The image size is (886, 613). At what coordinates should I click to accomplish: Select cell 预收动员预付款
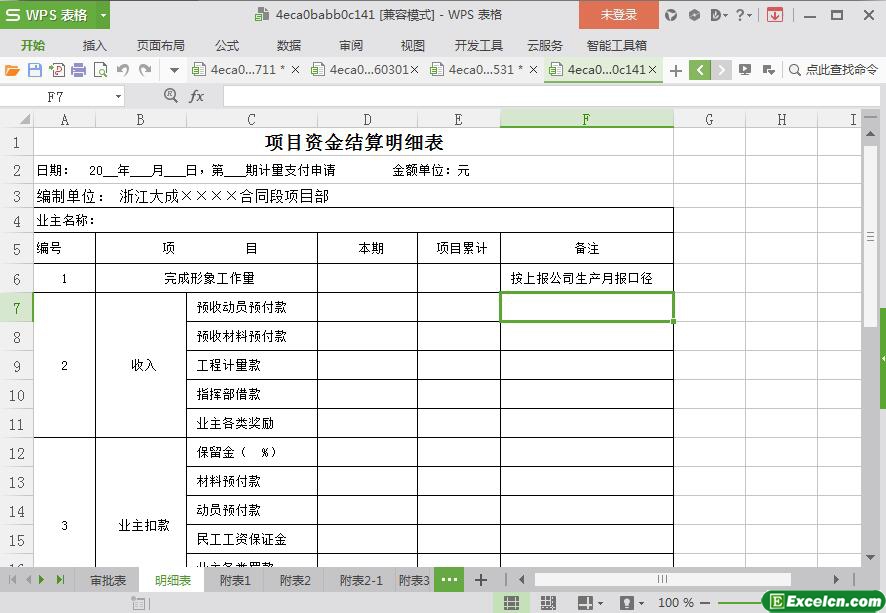click(251, 307)
